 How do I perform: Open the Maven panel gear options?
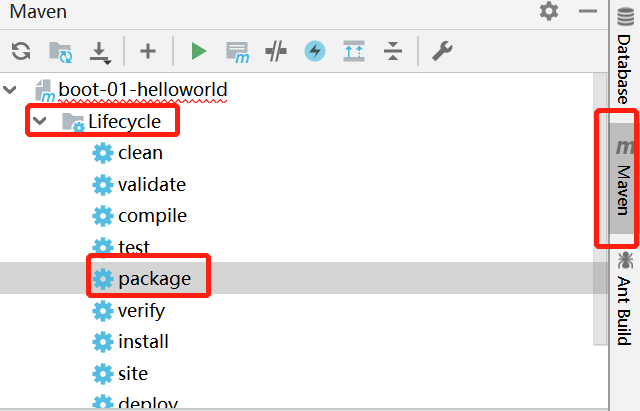coord(549,12)
